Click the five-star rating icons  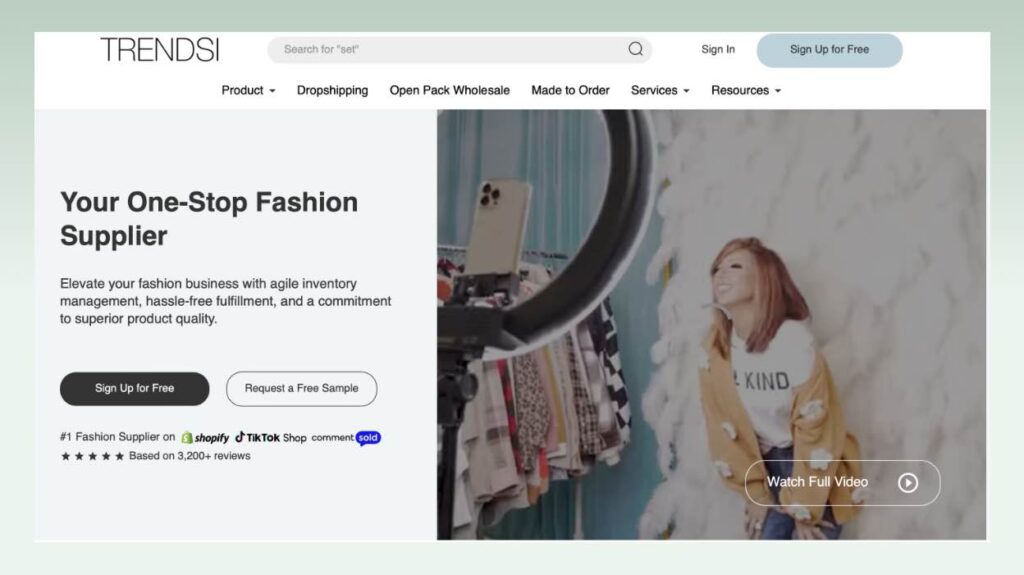pos(92,456)
